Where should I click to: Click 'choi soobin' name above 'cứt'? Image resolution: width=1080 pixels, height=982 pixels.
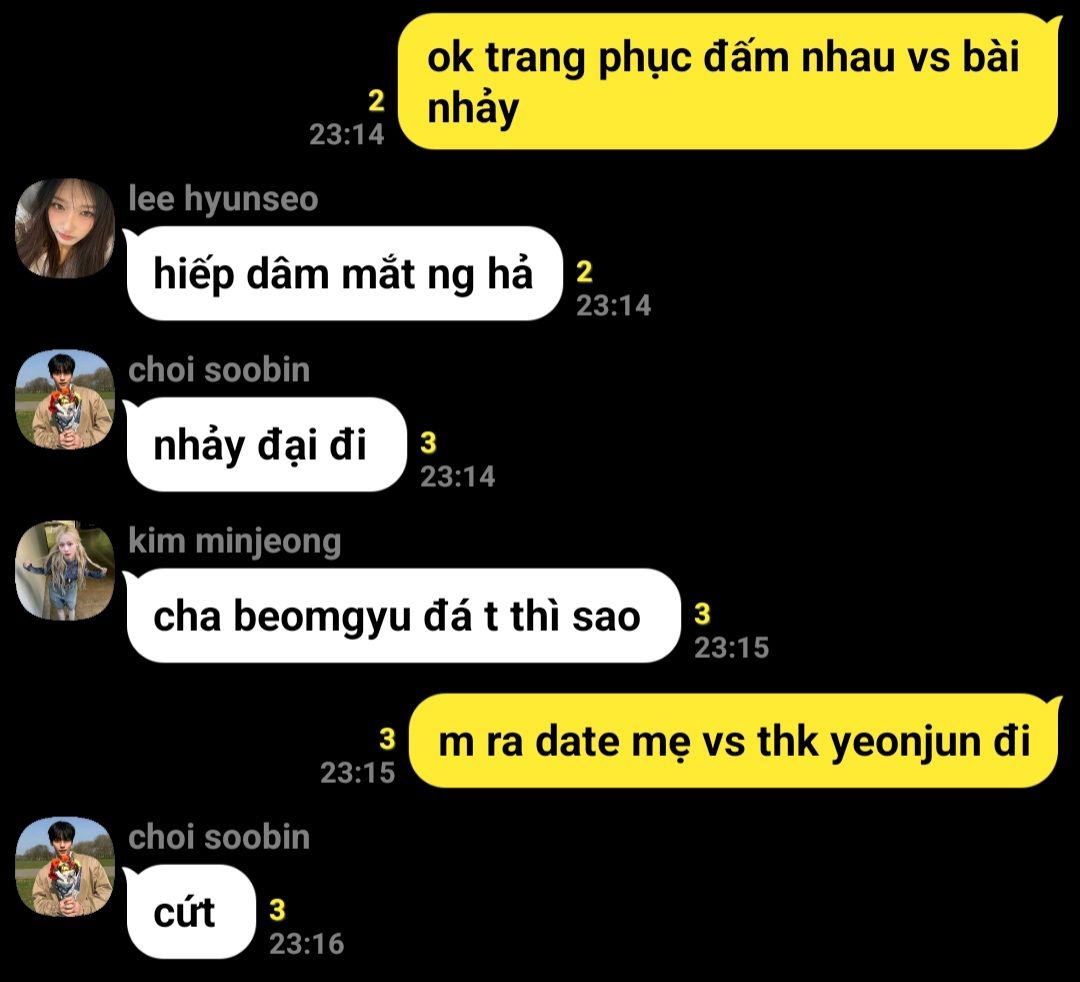click(x=219, y=837)
